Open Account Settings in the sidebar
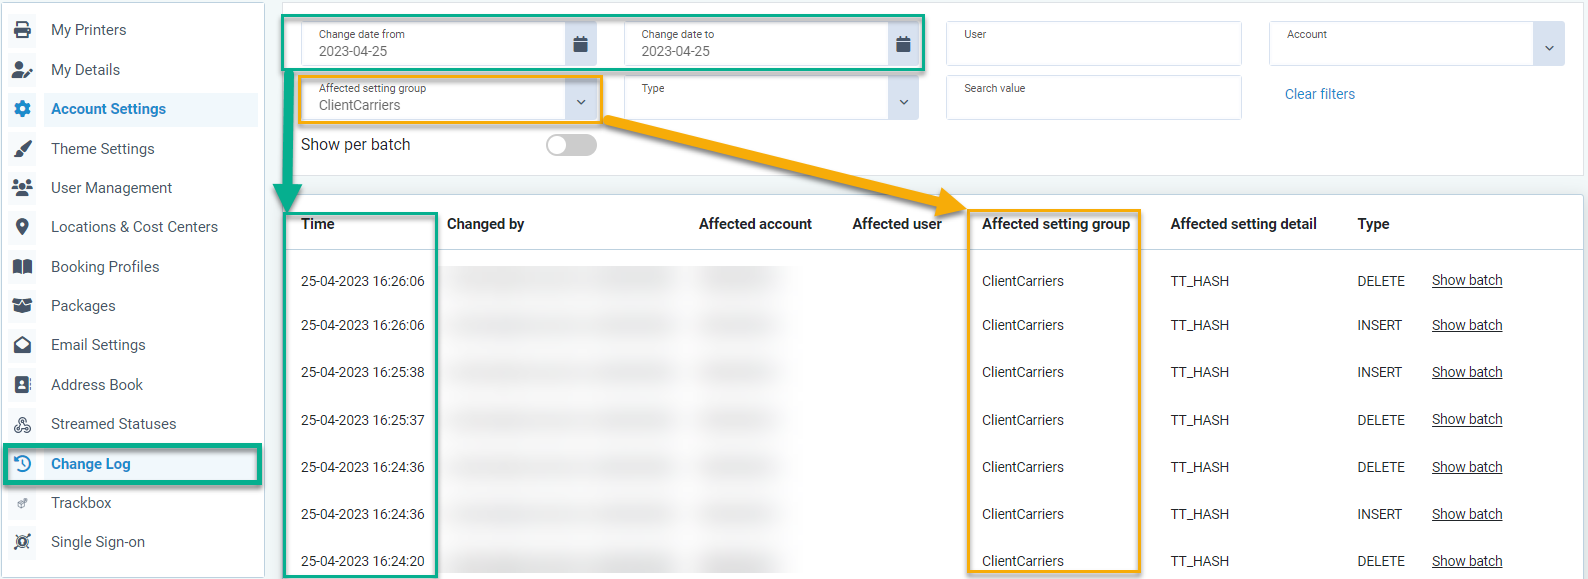The image size is (1588, 579). [x=108, y=109]
